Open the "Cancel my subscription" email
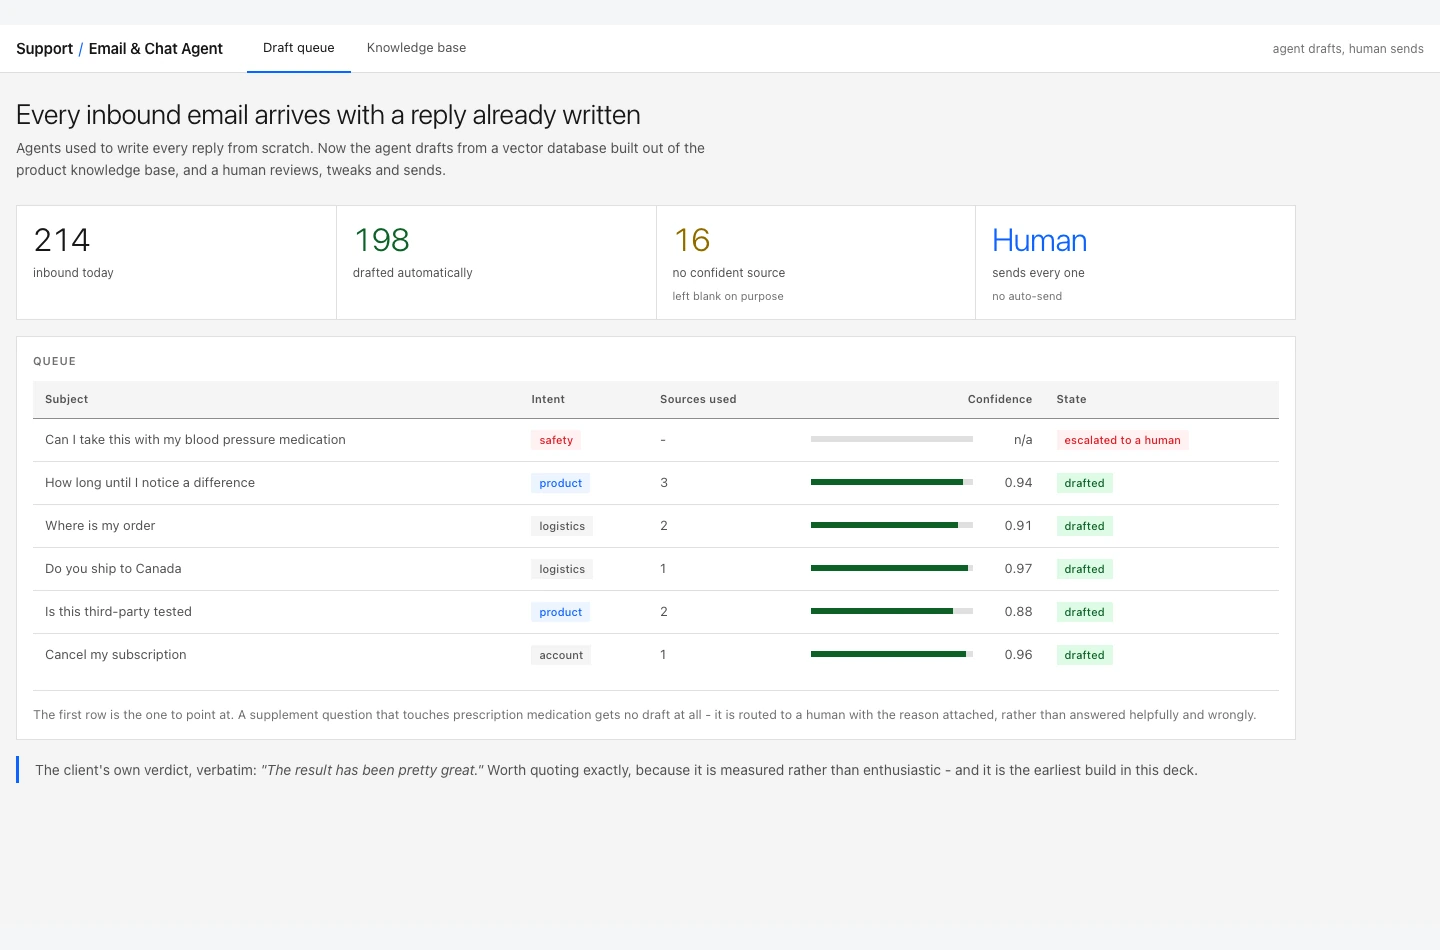 pyautogui.click(x=116, y=655)
